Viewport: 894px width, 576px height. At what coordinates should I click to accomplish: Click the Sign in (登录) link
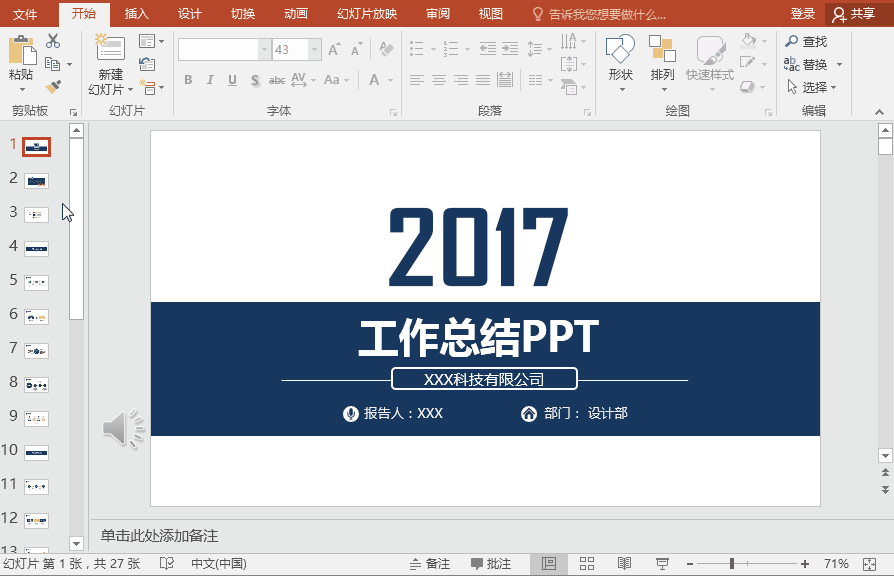point(803,14)
